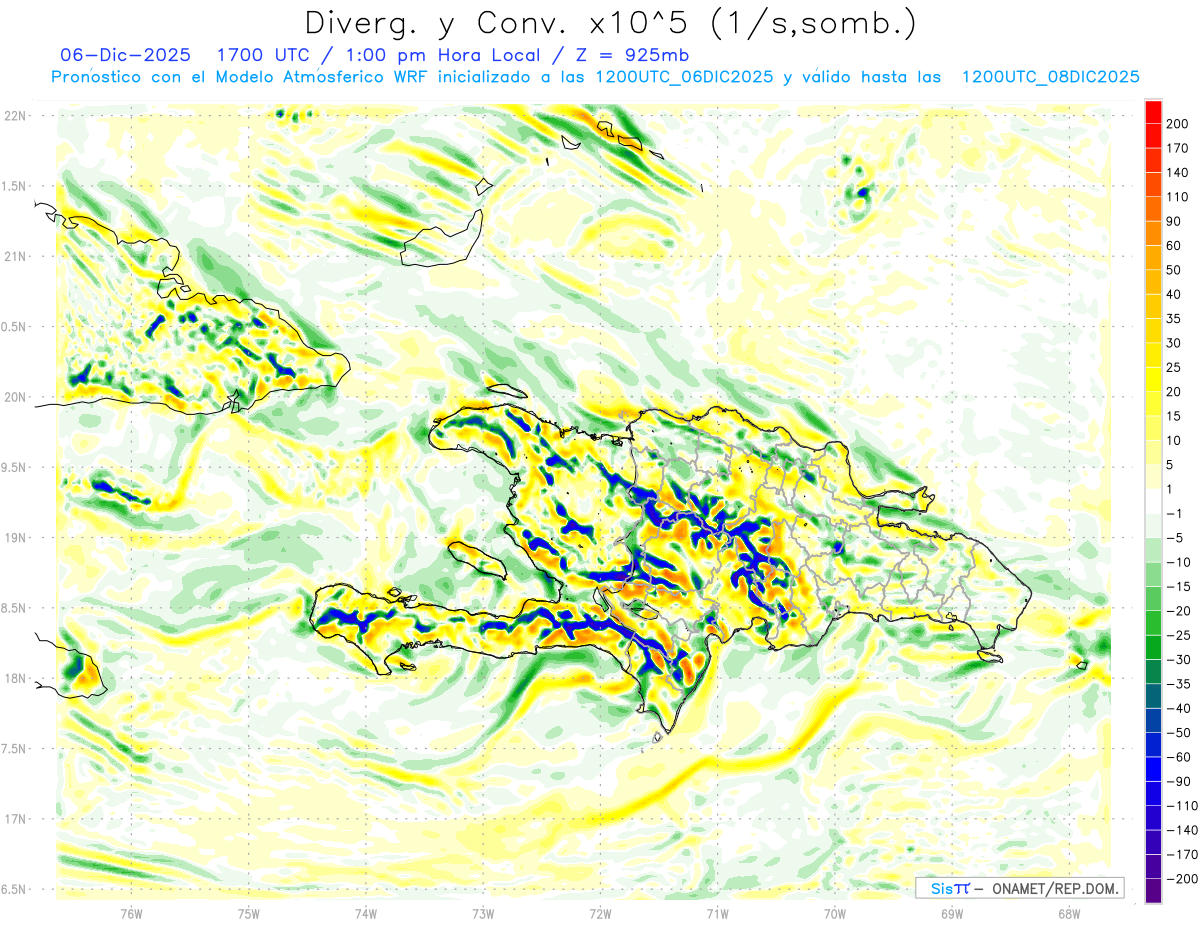Click the 'ONAMET/REP.DOM.' credit label
The image size is (1200, 927).
pos(1055,888)
